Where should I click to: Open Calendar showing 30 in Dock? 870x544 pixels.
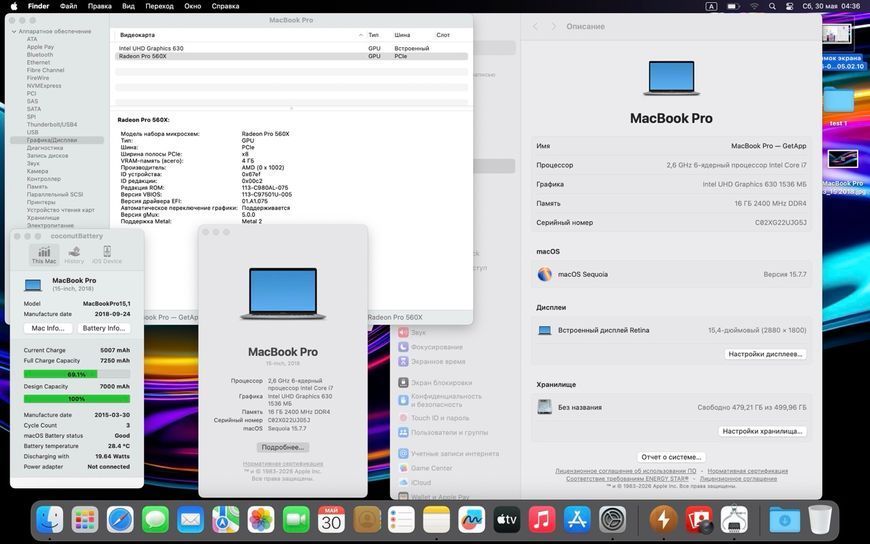coord(331,520)
